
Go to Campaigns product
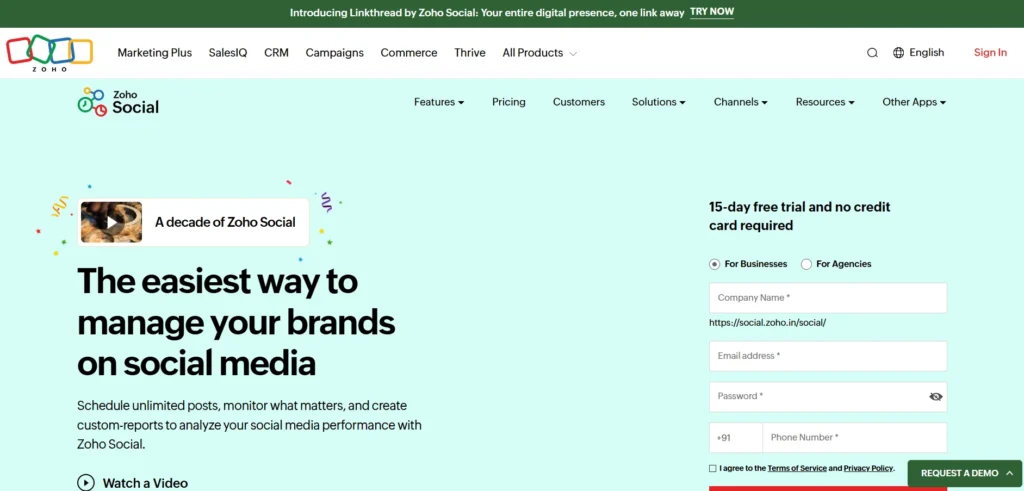click(334, 53)
